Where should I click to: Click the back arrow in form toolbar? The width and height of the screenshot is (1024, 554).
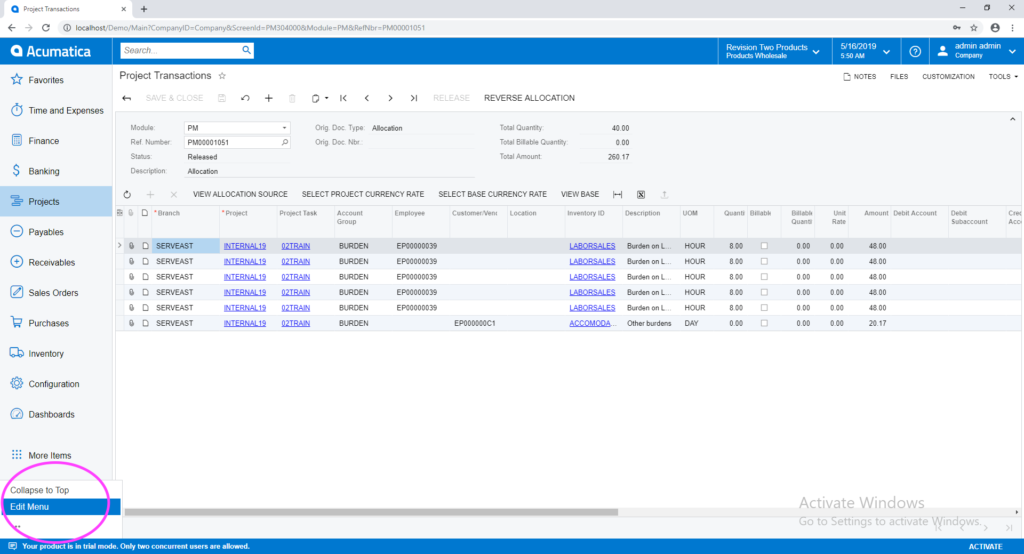pyautogui.click(x=127, y=98)
